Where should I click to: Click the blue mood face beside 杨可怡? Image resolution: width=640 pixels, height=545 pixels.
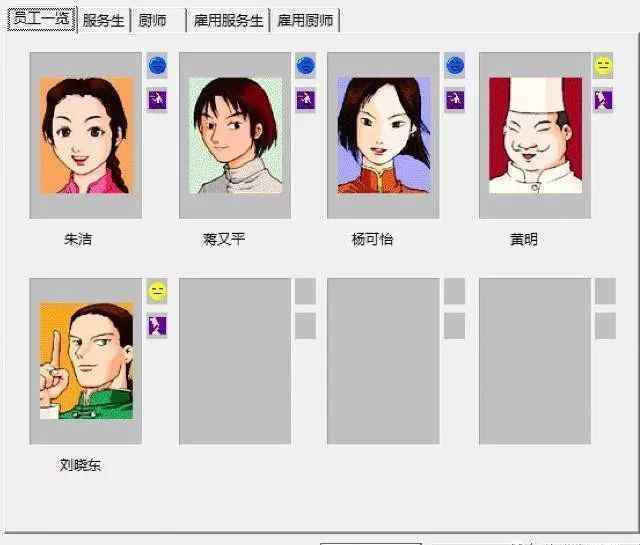[455, 65]
